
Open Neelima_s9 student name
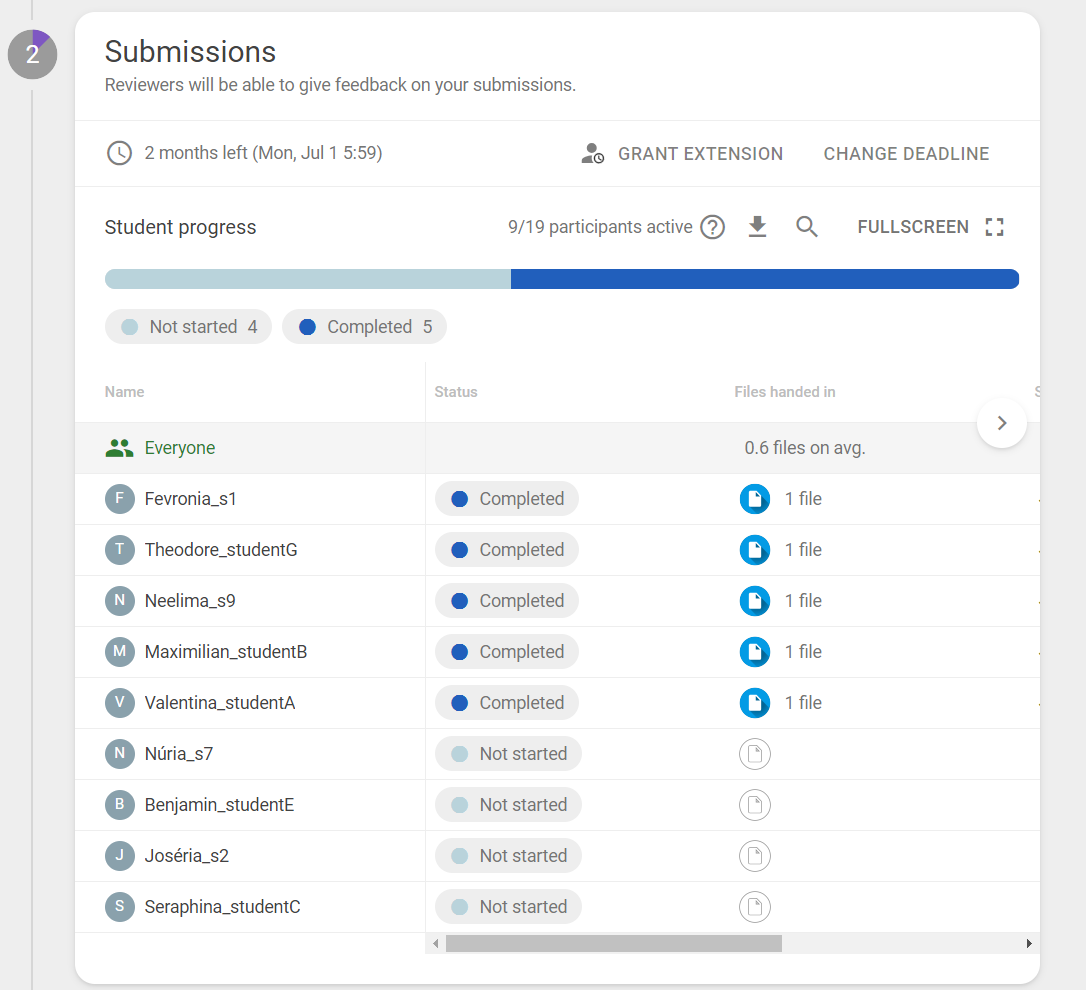(x=190, y=601)
